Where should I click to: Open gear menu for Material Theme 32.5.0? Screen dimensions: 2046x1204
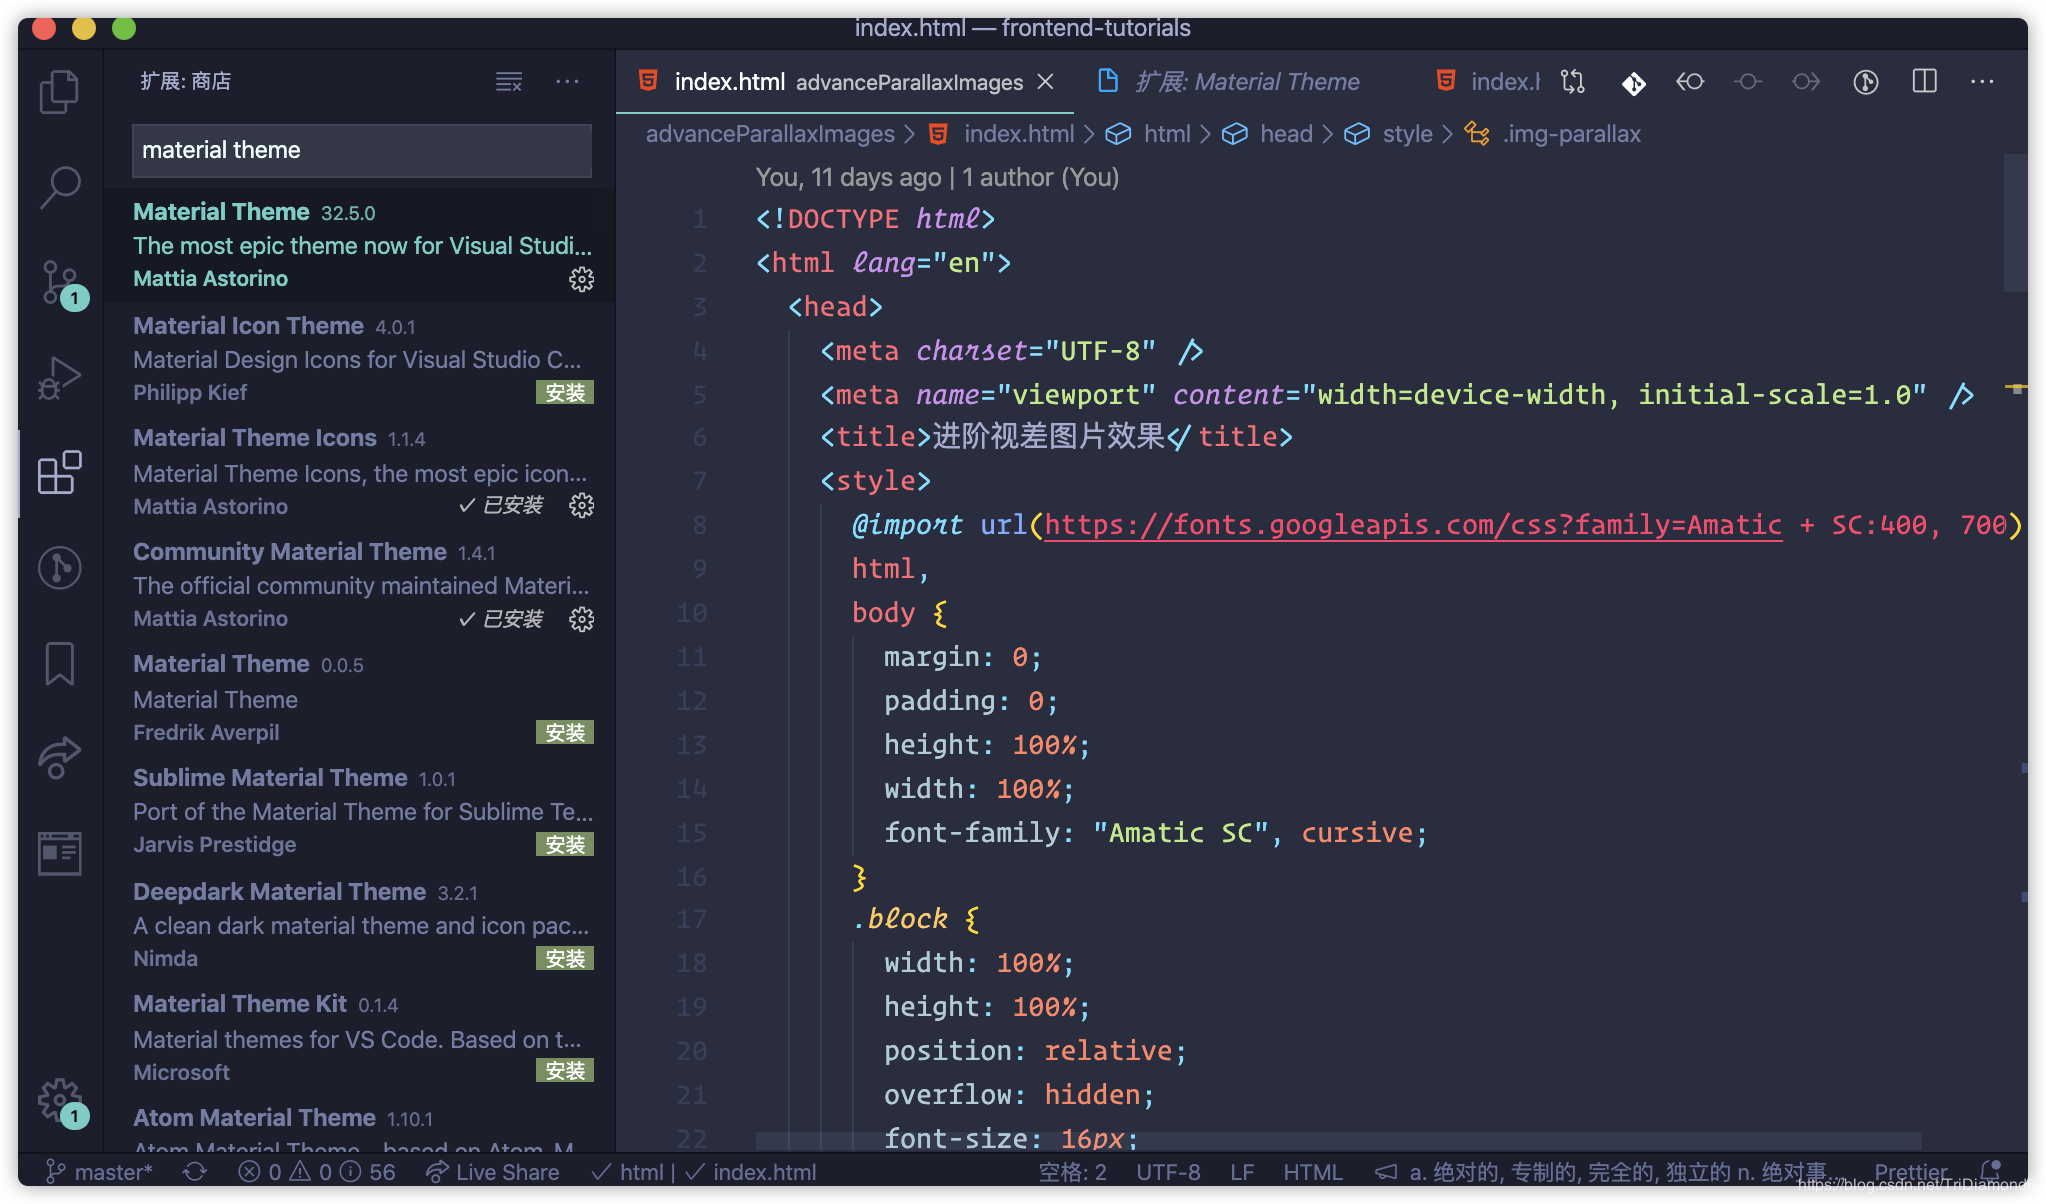coord(581,279)
